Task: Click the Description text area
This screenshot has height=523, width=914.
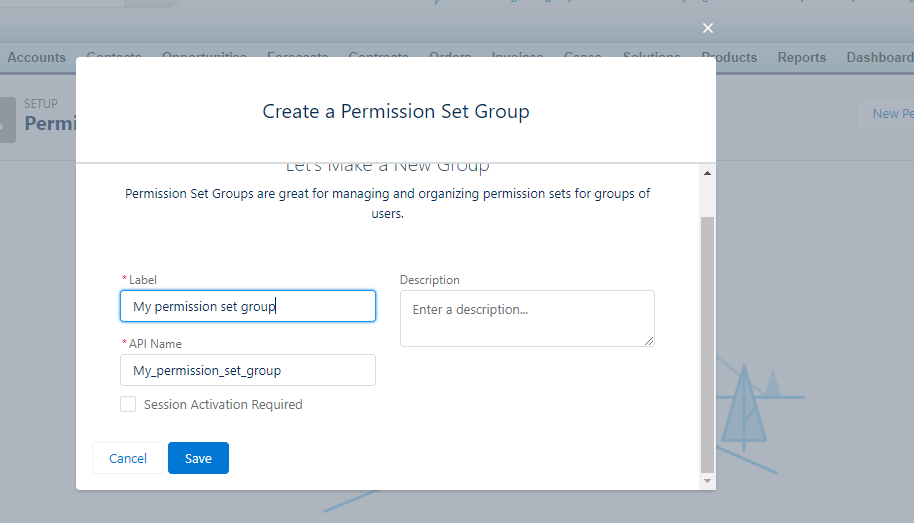Action: [x=527, y=318]
